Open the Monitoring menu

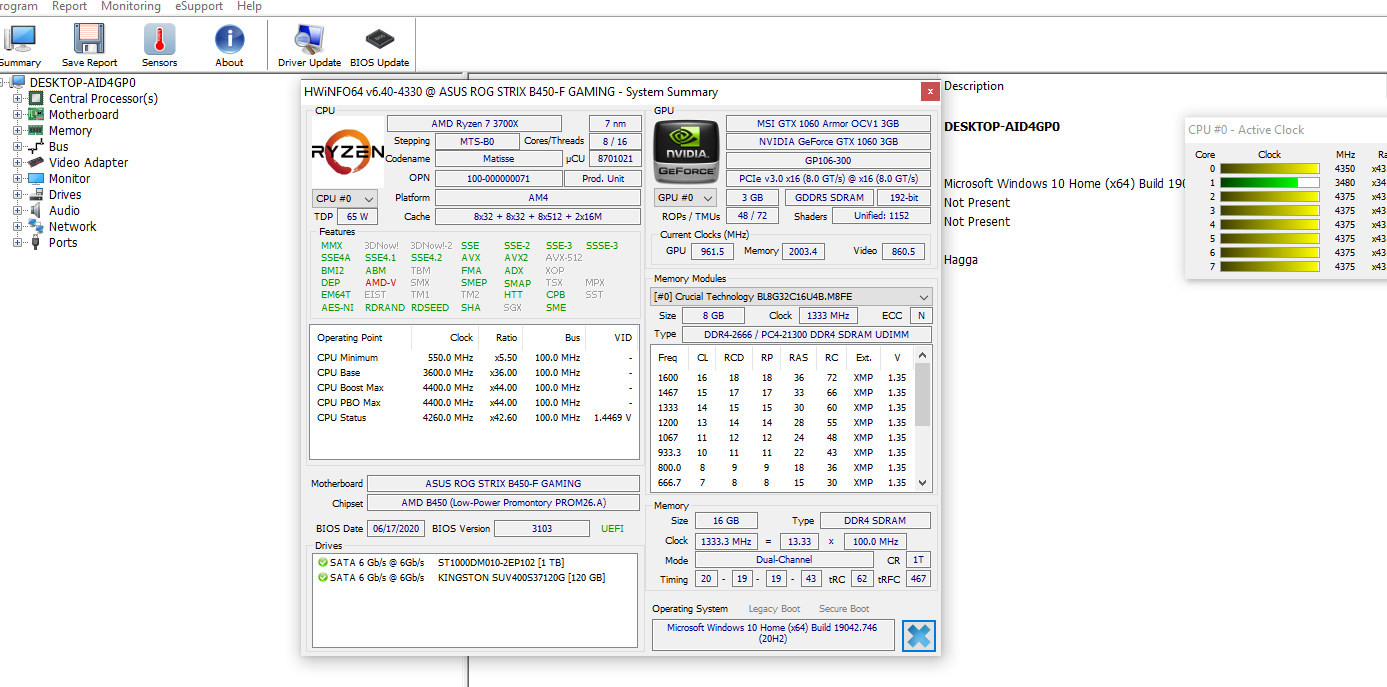131,6
